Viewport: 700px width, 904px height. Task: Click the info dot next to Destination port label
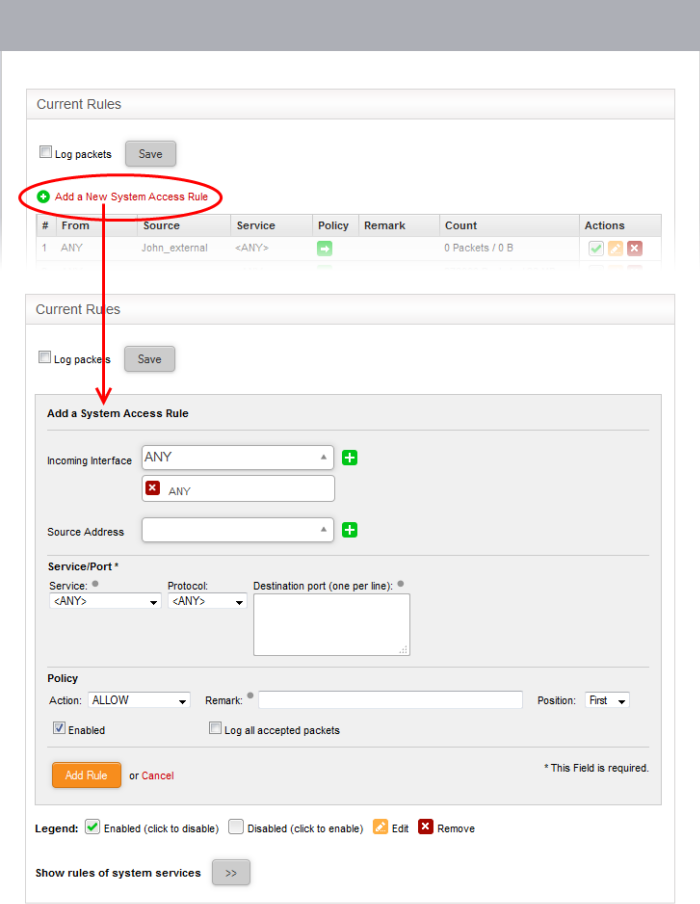click(401, 583)
